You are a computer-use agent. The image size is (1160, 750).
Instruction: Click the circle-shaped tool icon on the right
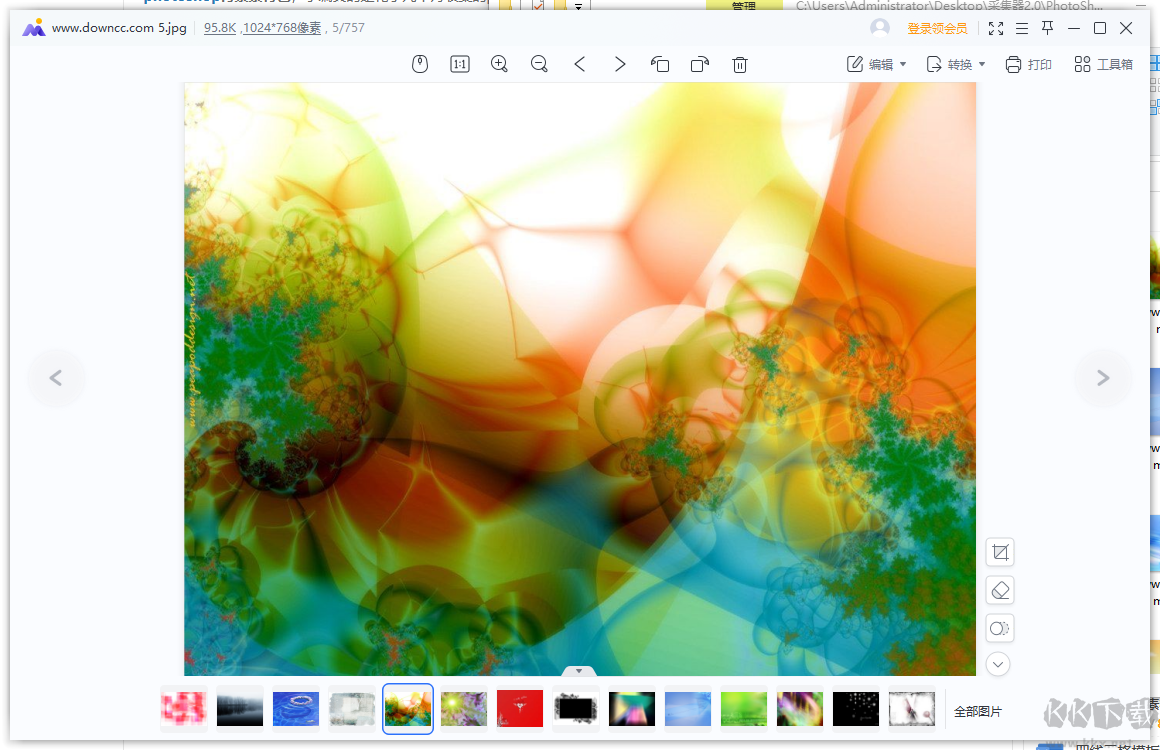point(1000,629)
